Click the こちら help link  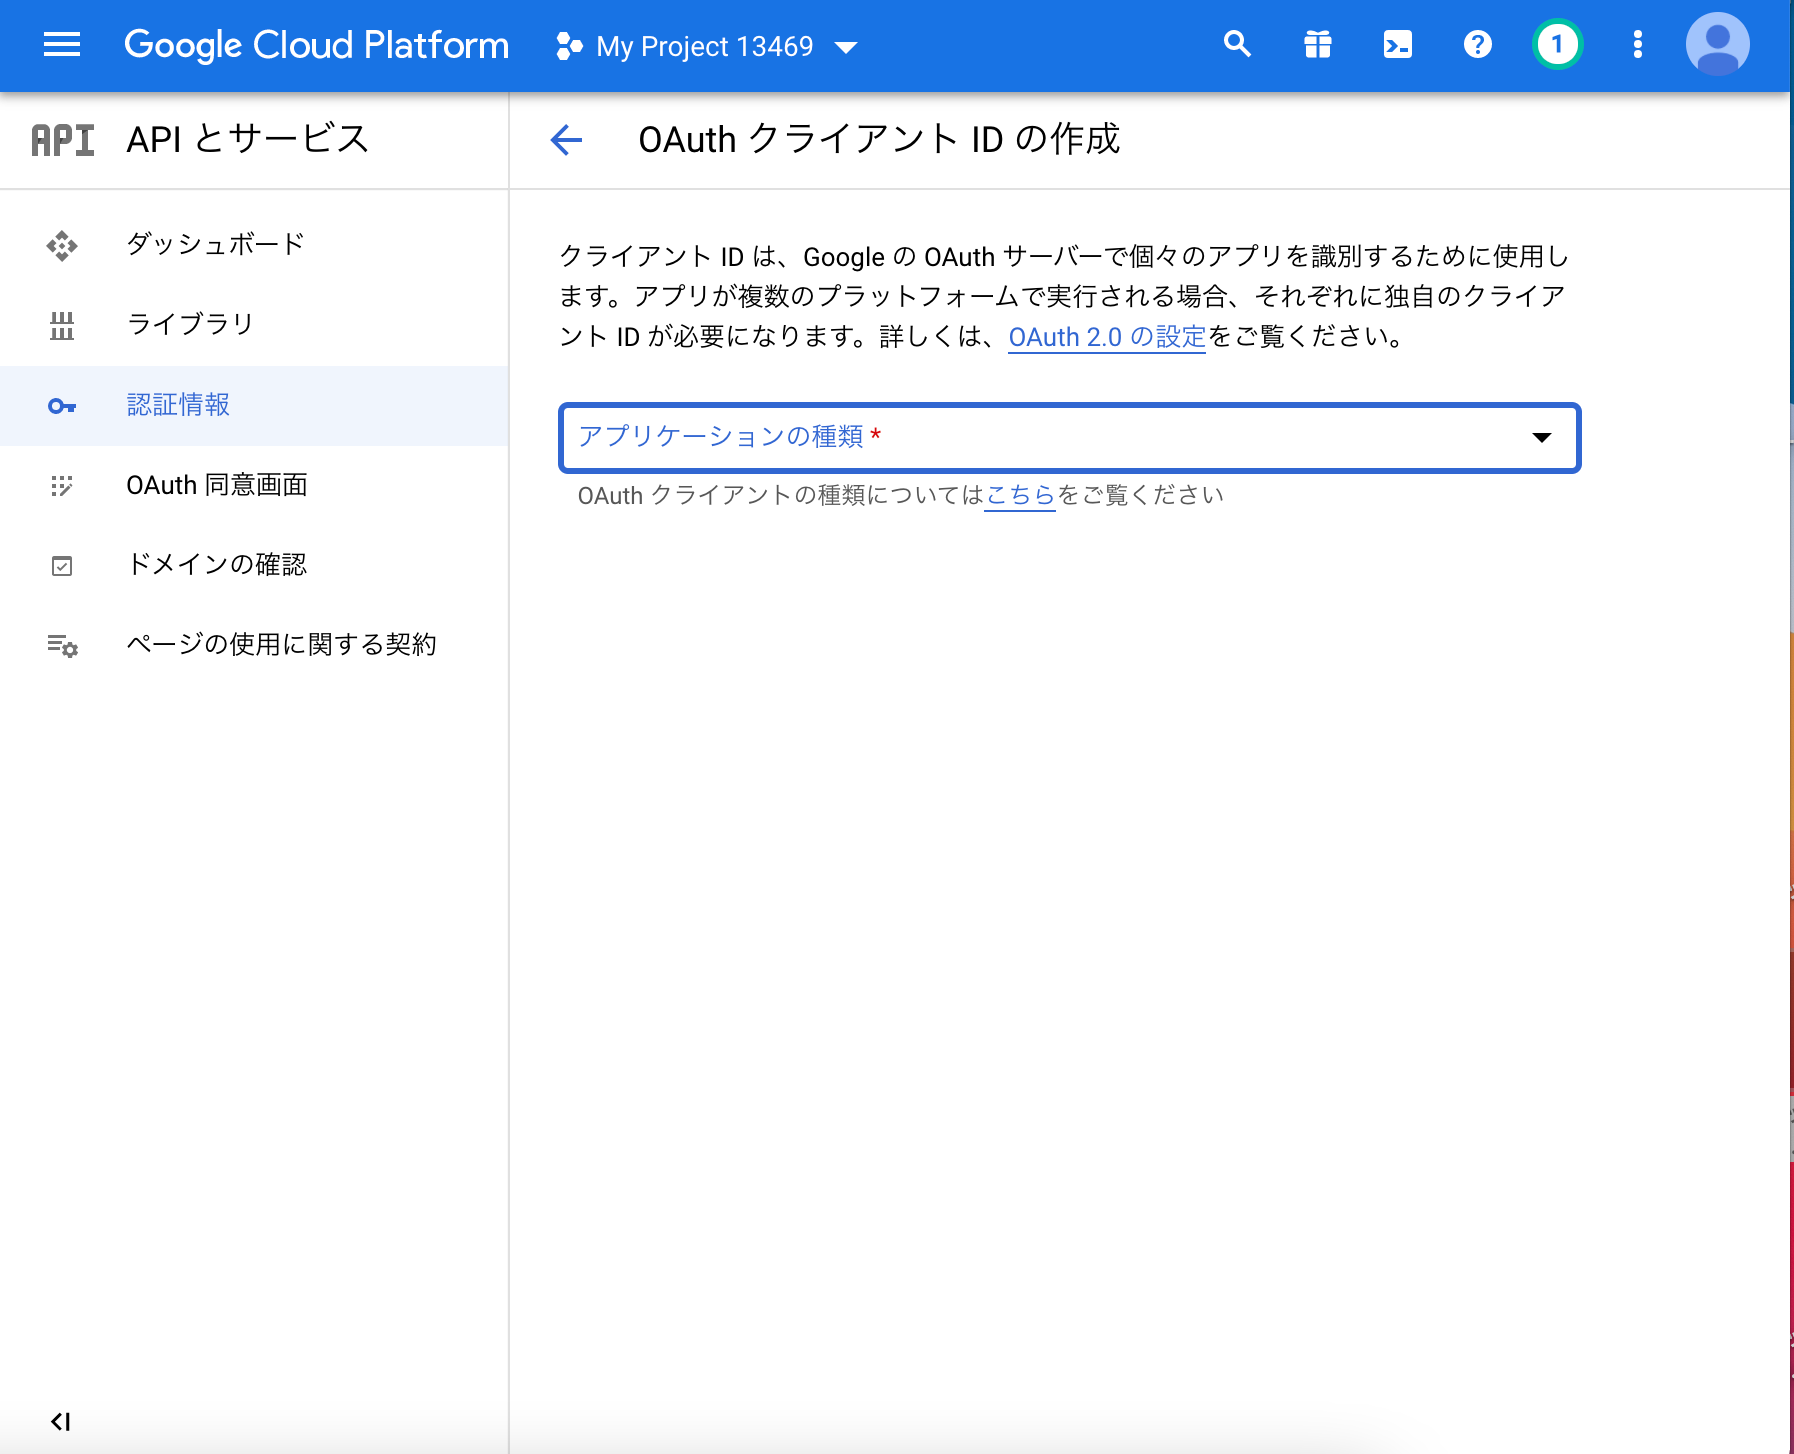(x=1019, y=494)
